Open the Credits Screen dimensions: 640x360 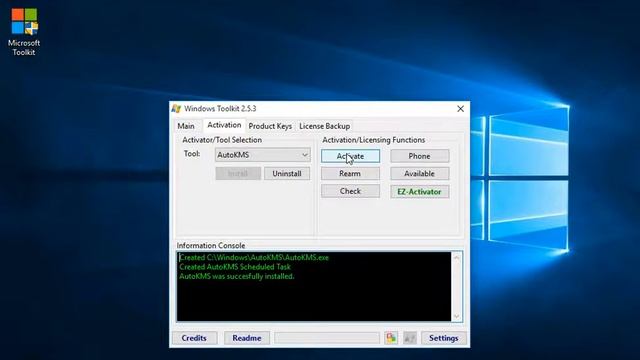point(194,338)
